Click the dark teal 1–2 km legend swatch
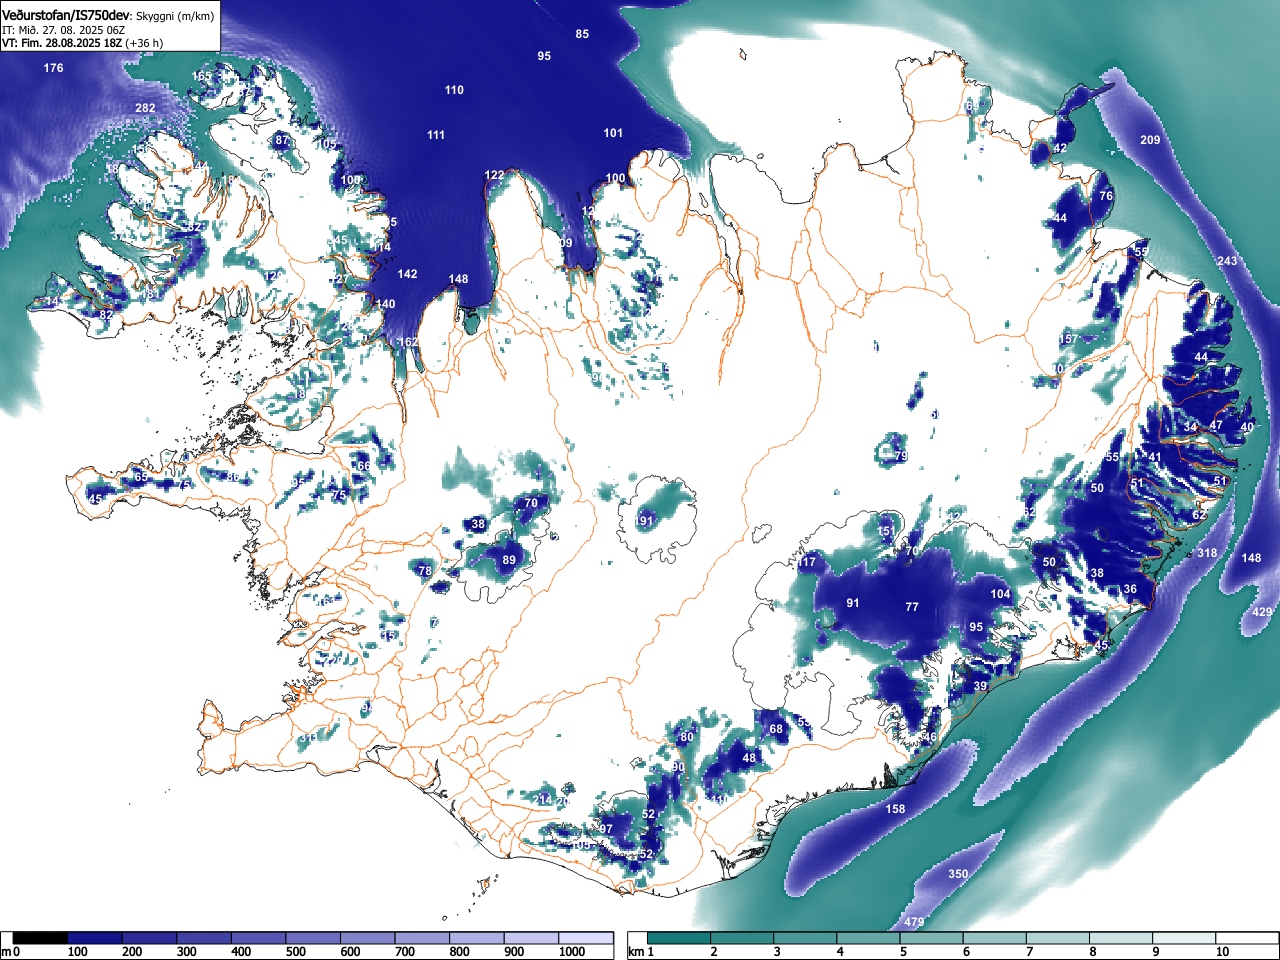This screenshot has height=960, width=1280. (680, 938)
